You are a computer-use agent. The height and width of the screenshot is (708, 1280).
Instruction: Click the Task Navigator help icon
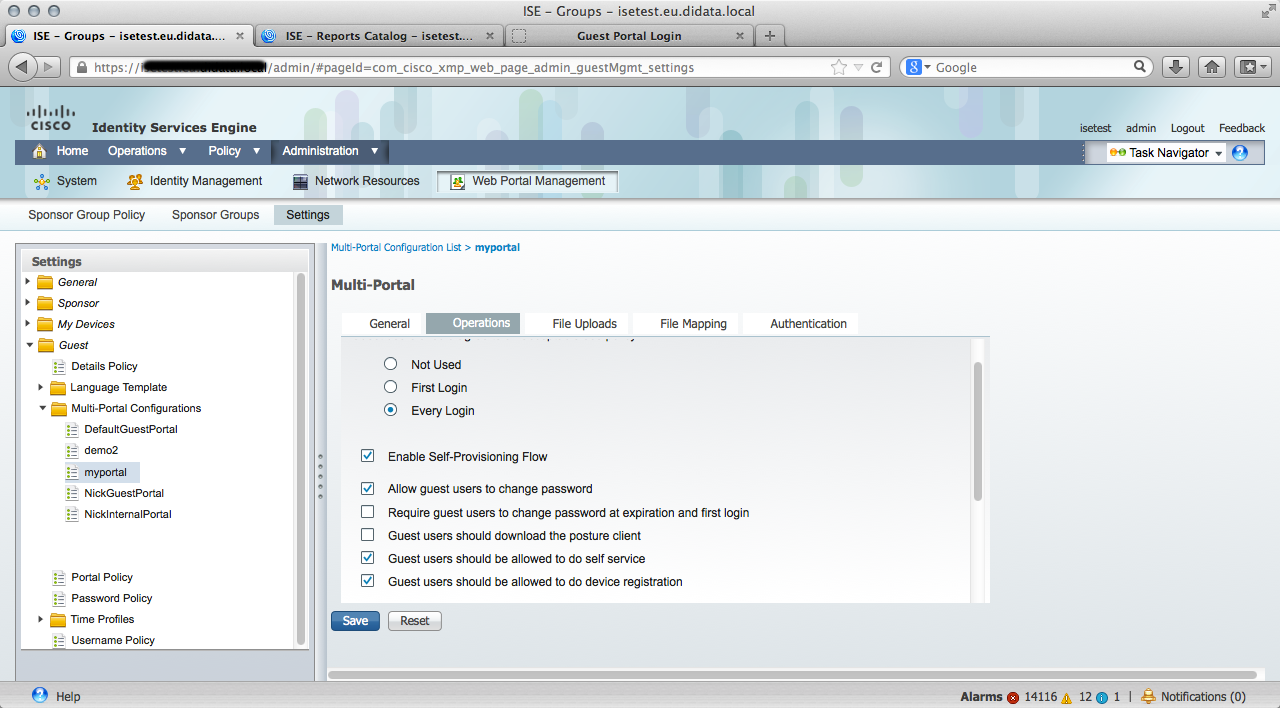coord(1240,153)
